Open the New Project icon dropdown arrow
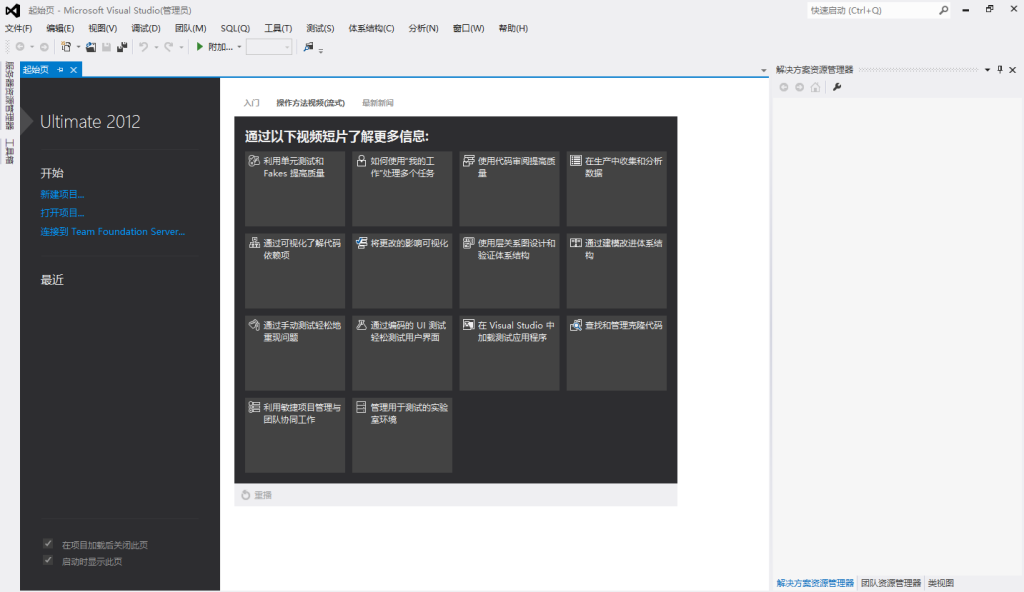This screenshot has height=592, width=1024. click(x=78, y=47)
